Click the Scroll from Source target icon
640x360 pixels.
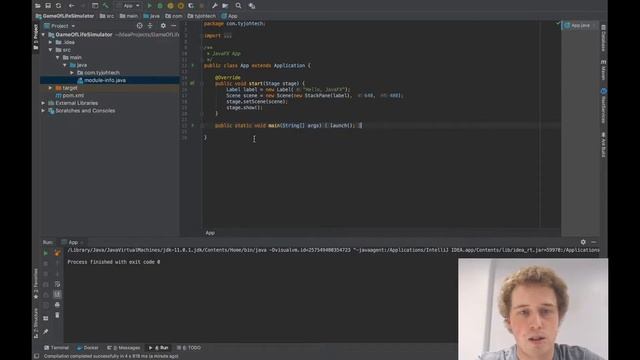tap(140, 26)
